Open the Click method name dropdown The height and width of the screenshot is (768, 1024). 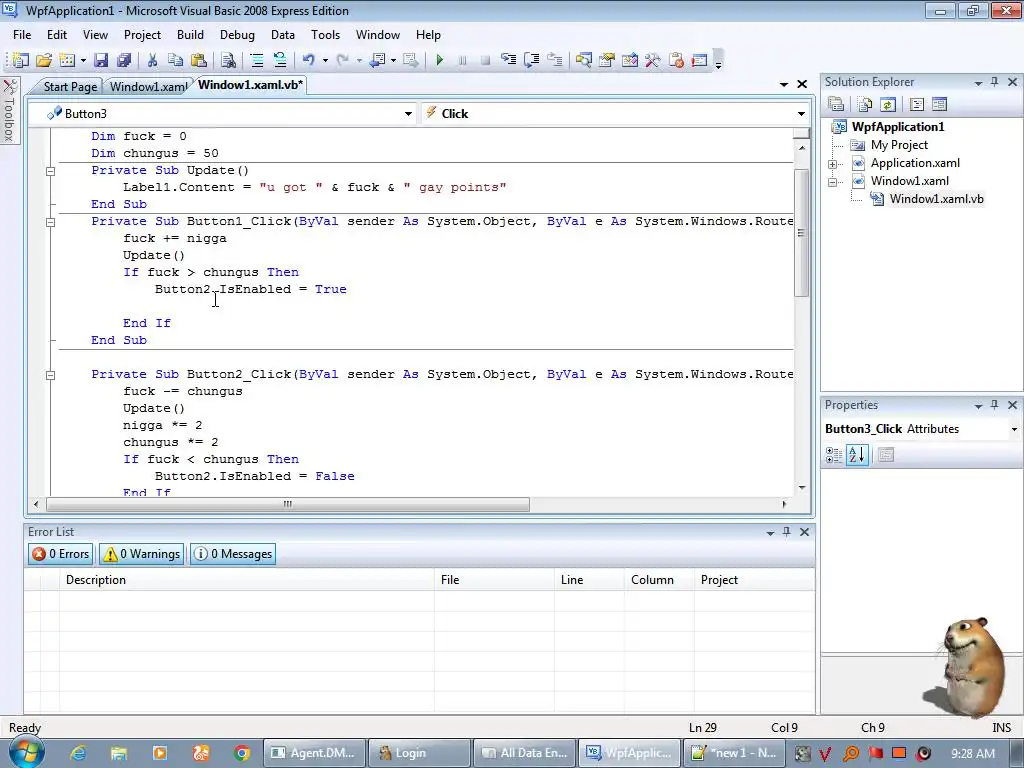[x=801, y=114]
